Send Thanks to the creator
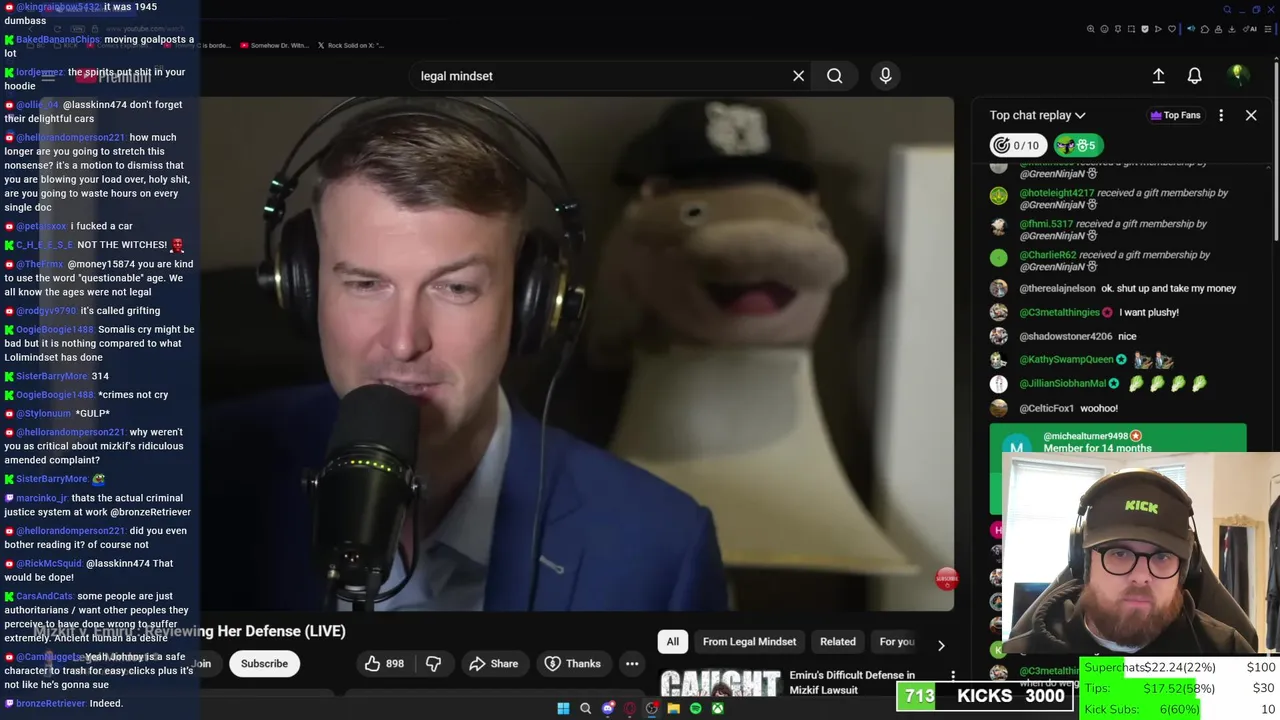This screenshot has height=720, width=1280. point(573,663)
